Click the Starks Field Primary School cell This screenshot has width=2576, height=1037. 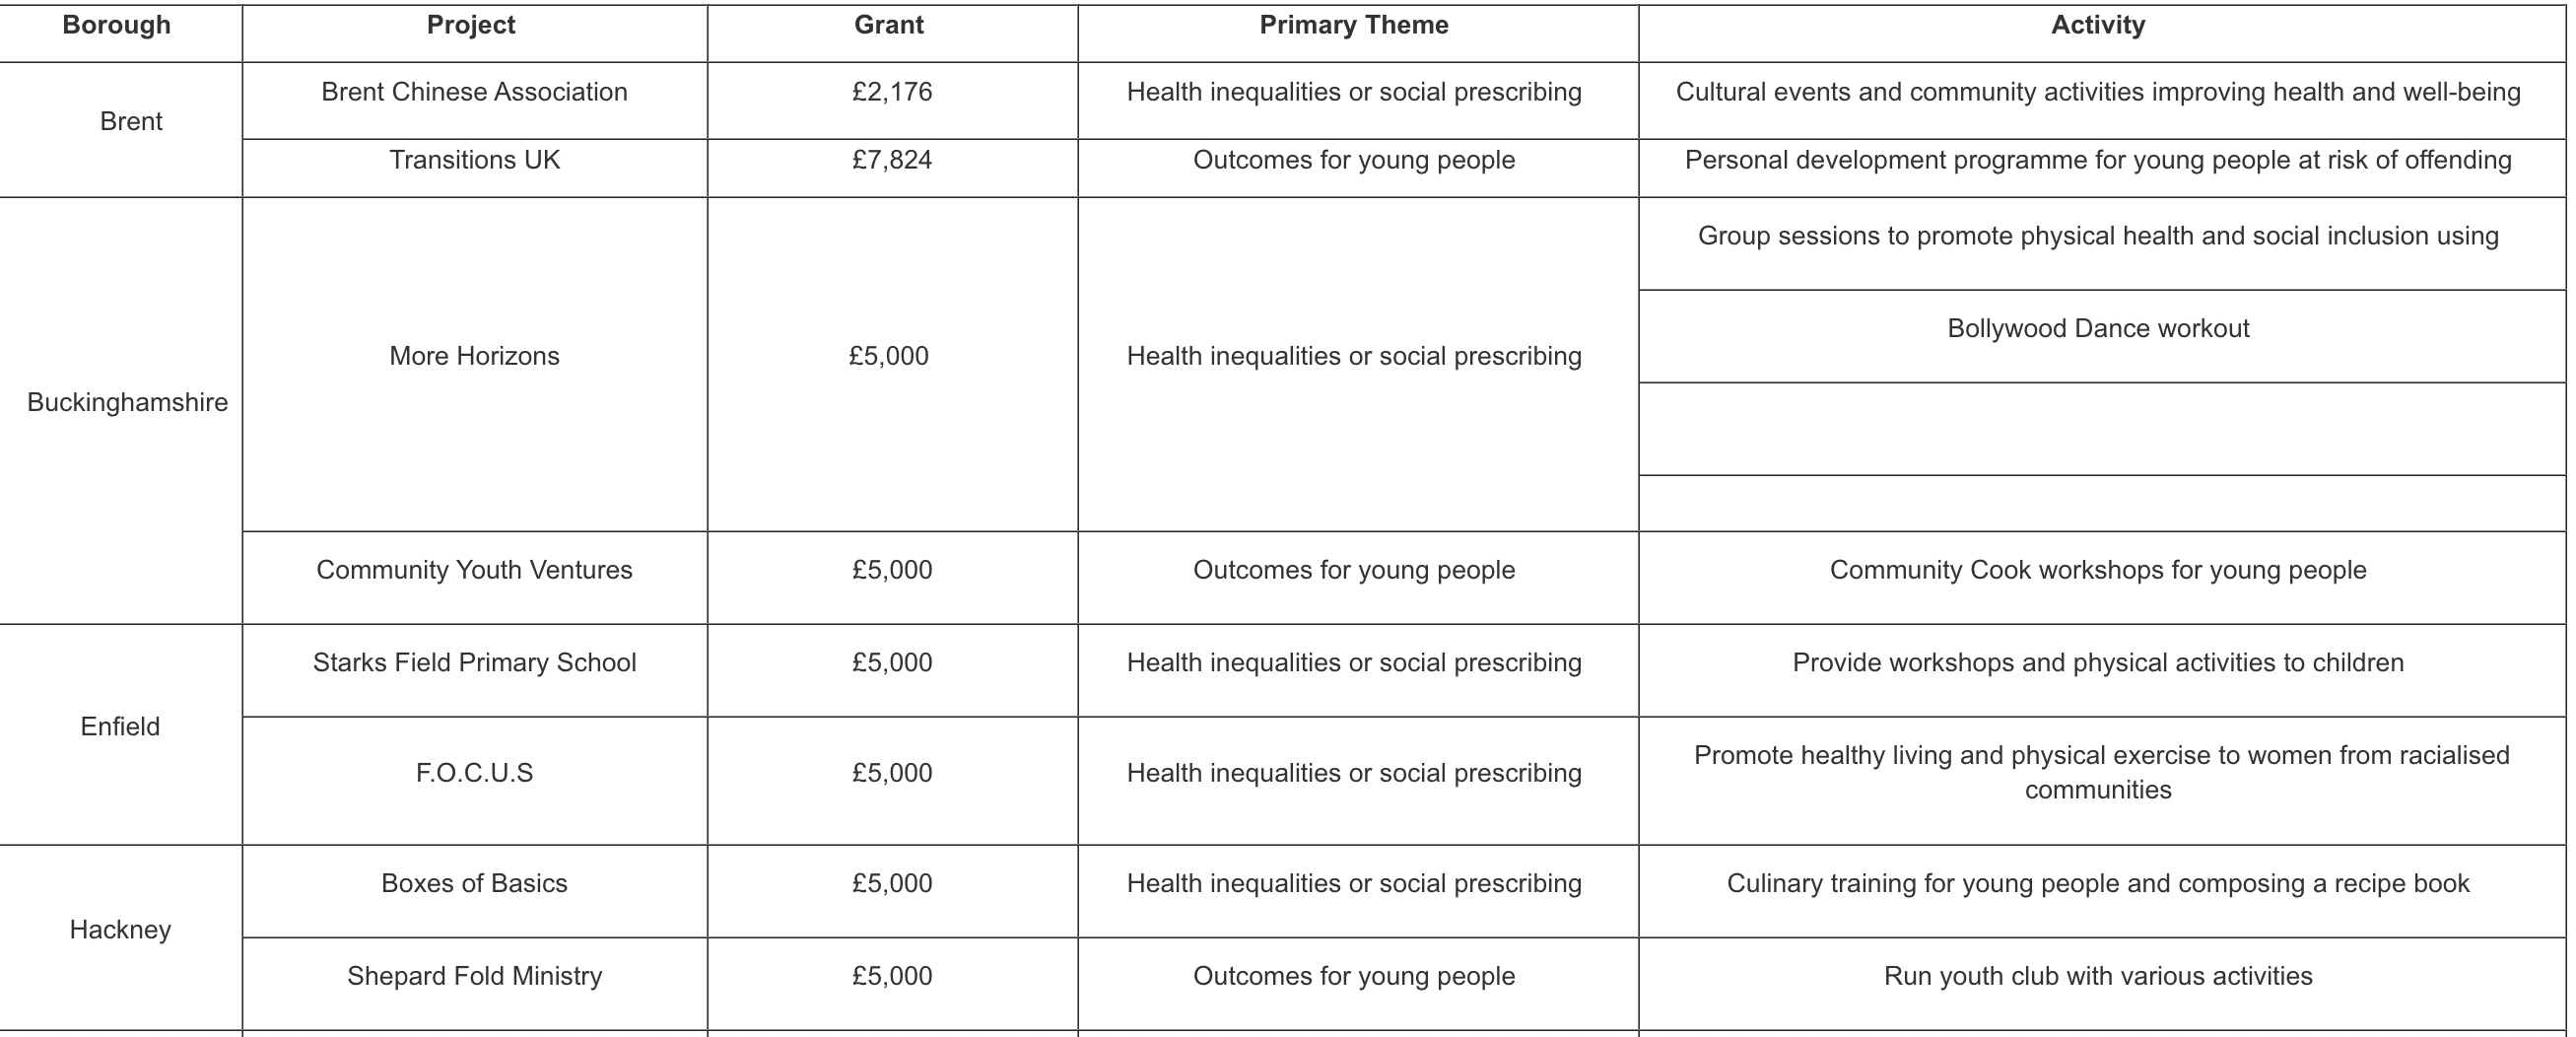[x=474, y=663]
